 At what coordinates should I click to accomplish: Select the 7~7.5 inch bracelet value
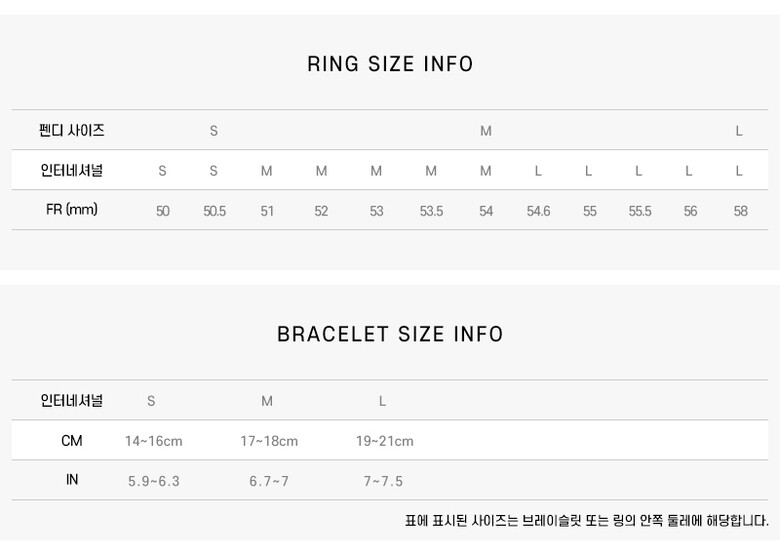pyautogui.click(x=383, y=481)
